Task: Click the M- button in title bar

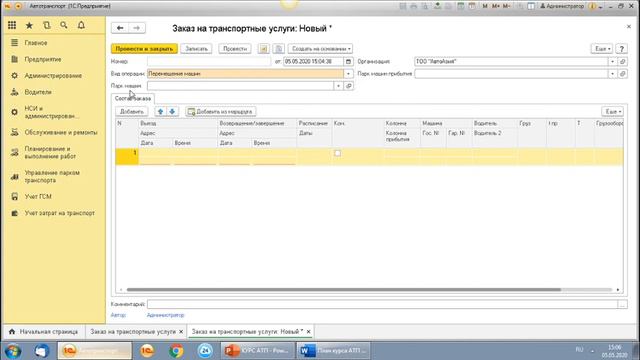Action: (507, 6)
